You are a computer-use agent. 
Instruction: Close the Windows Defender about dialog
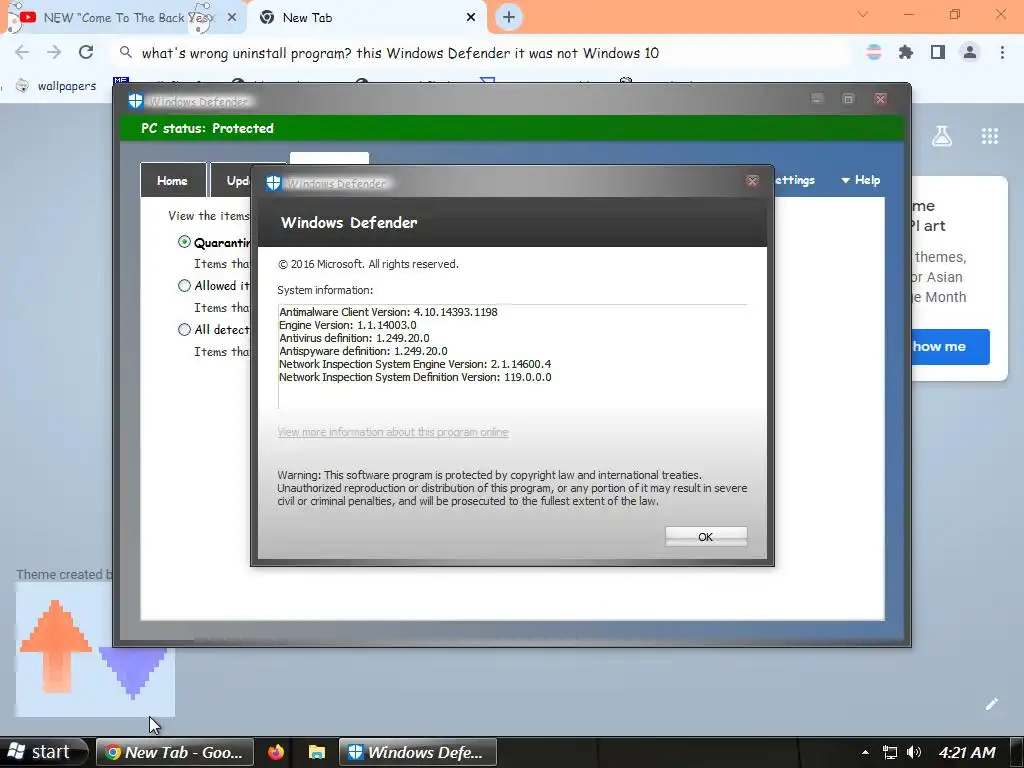click(x=752, y=181)
